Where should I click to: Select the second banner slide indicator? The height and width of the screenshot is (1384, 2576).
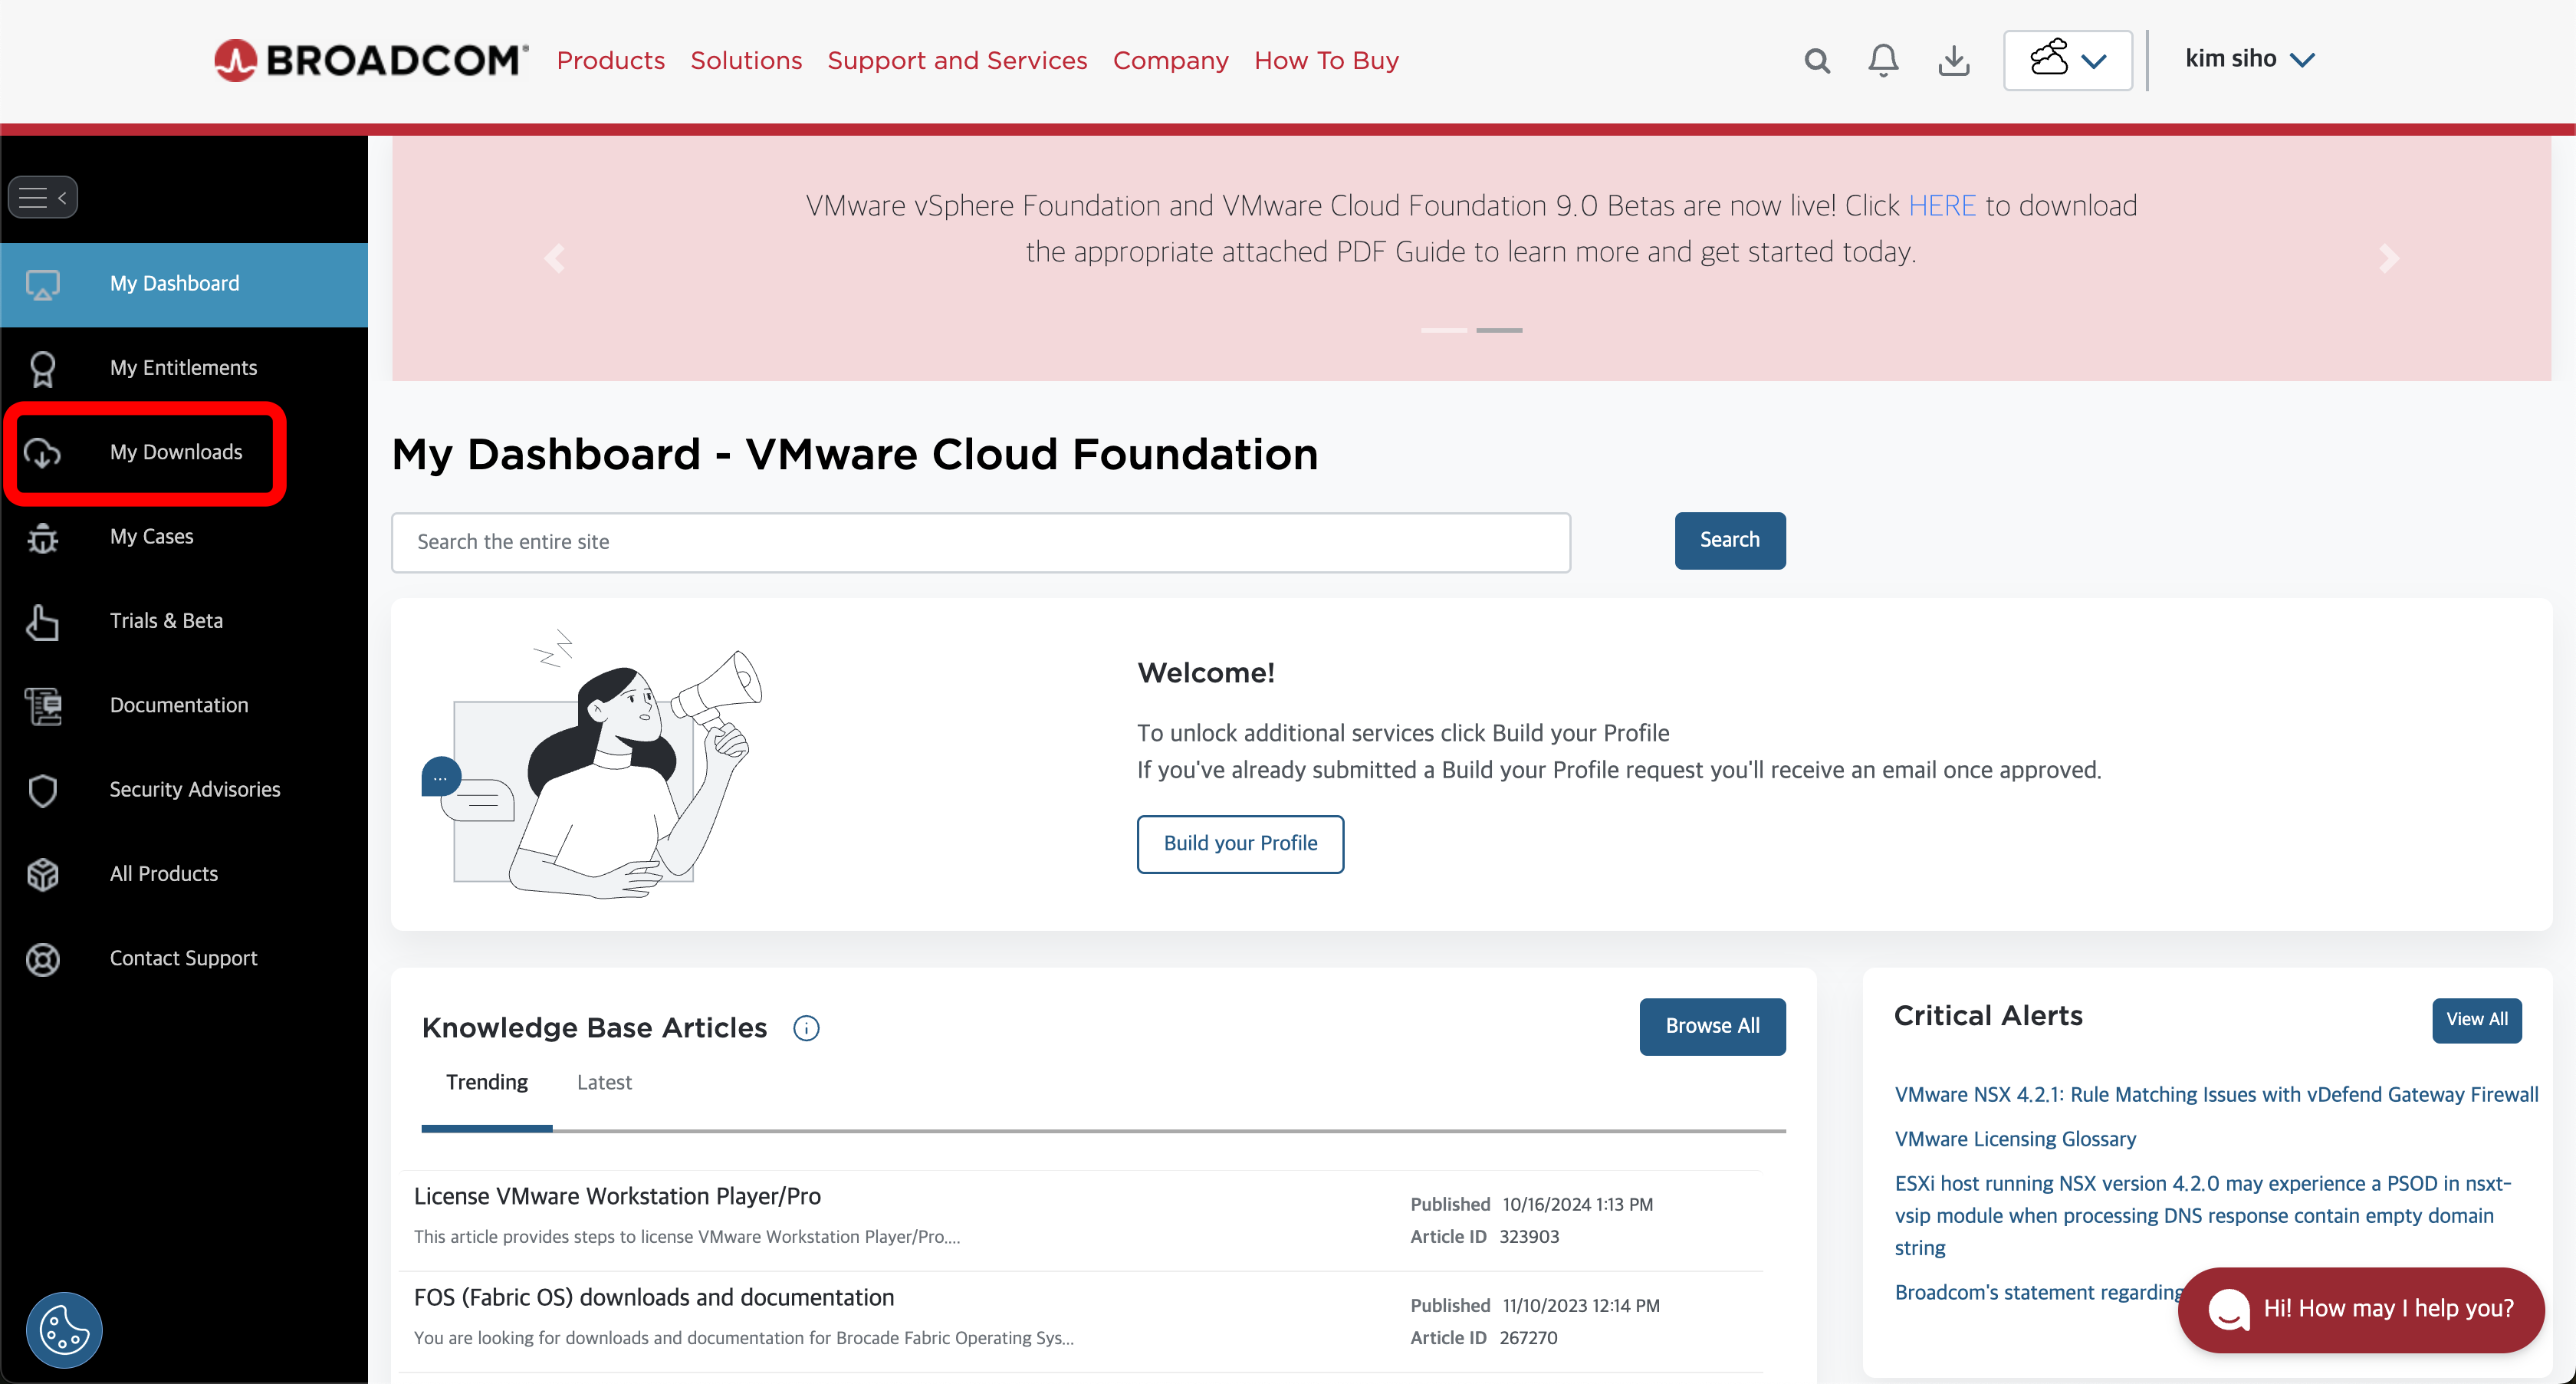[x=1498, y=330]
